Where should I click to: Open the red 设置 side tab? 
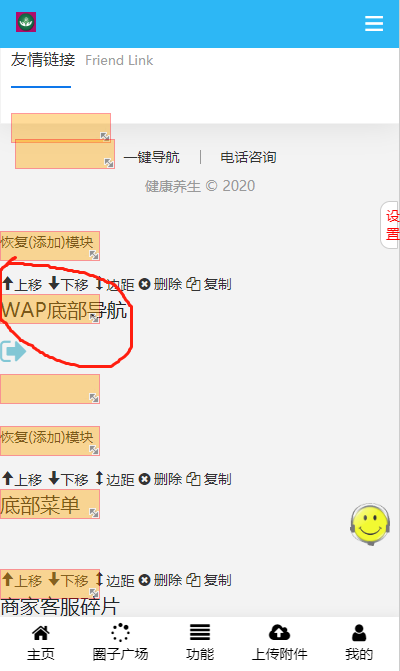click(391, 225)
